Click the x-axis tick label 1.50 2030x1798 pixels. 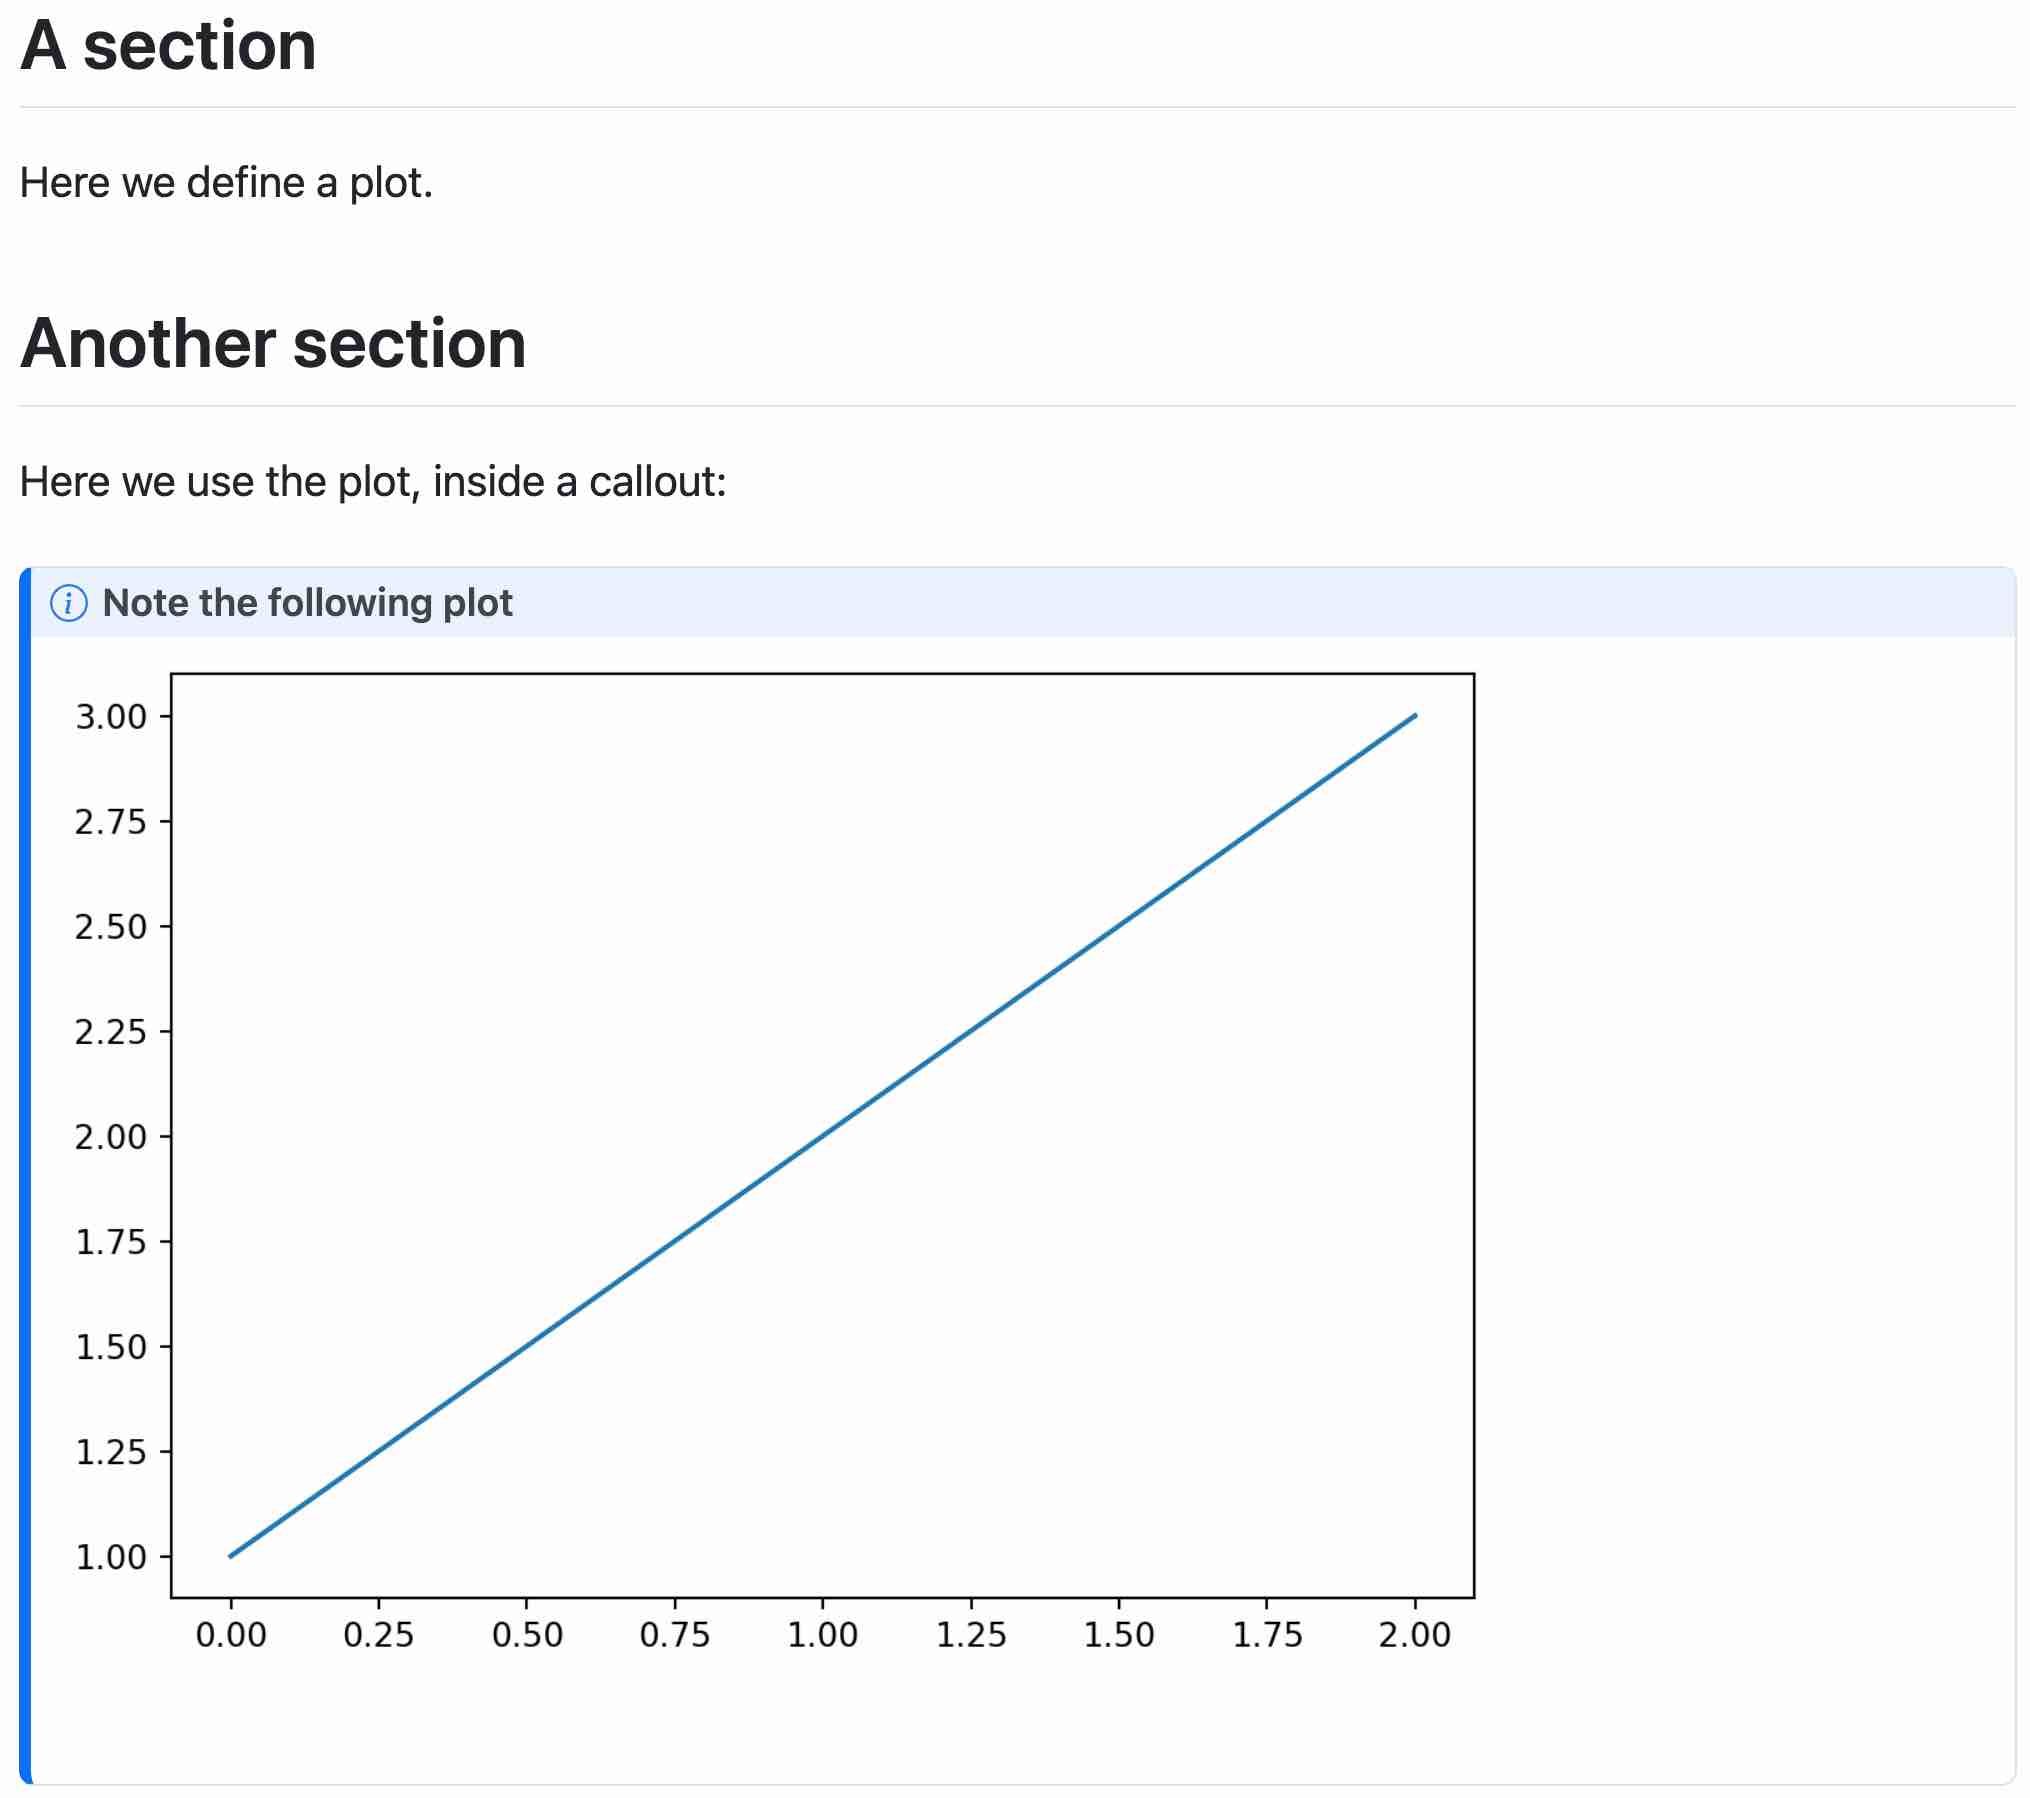(x=1119, y=1635)
